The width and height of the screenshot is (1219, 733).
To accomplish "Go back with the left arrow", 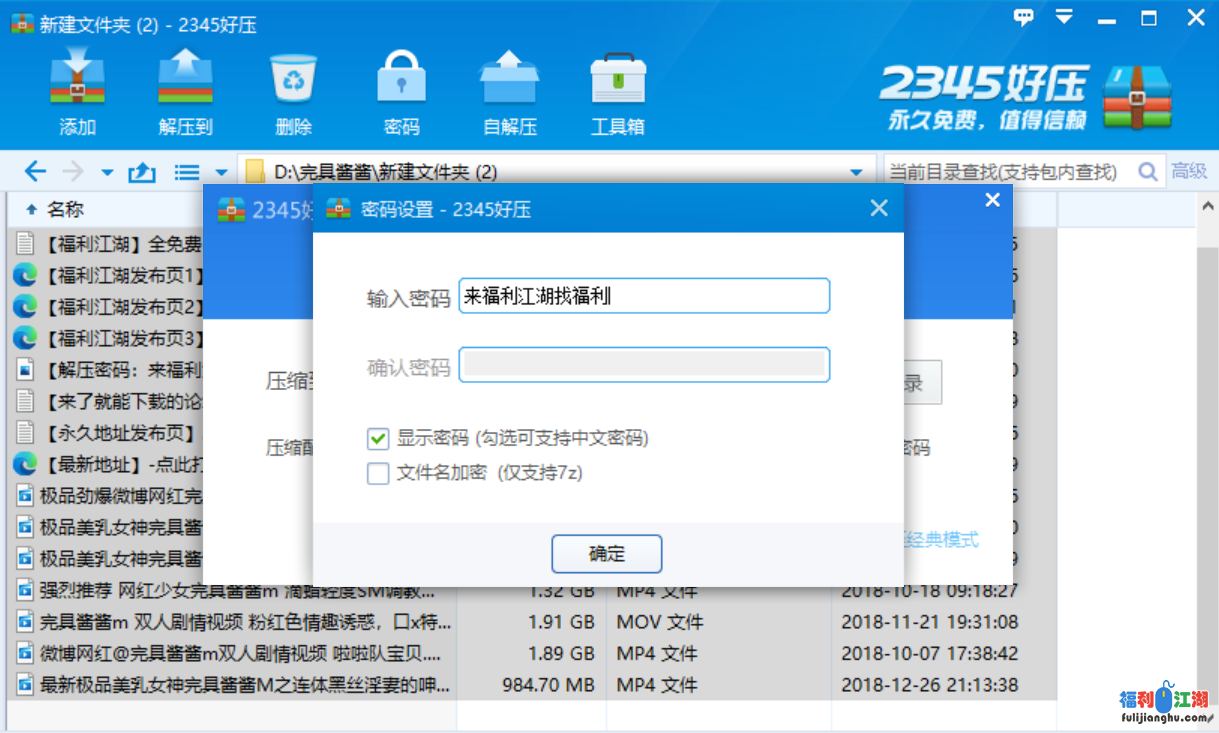I will pyautogui.click(x=35, y=172).
